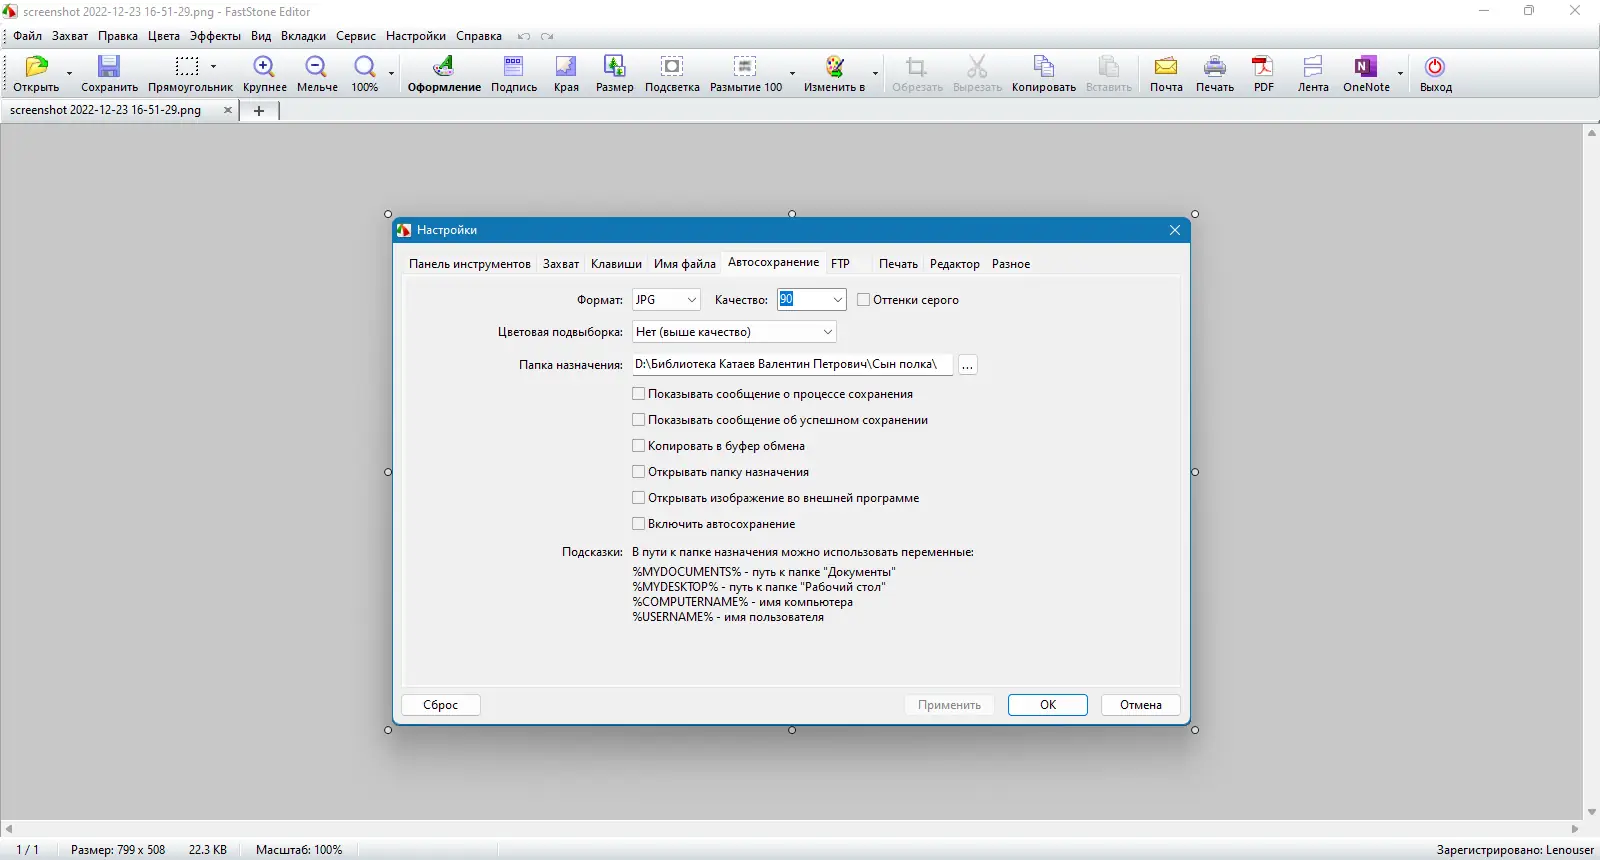1600x860 pixels.
Task: Expand the dropdown arrow beside Прямоугольник
Action: point(213,67)
